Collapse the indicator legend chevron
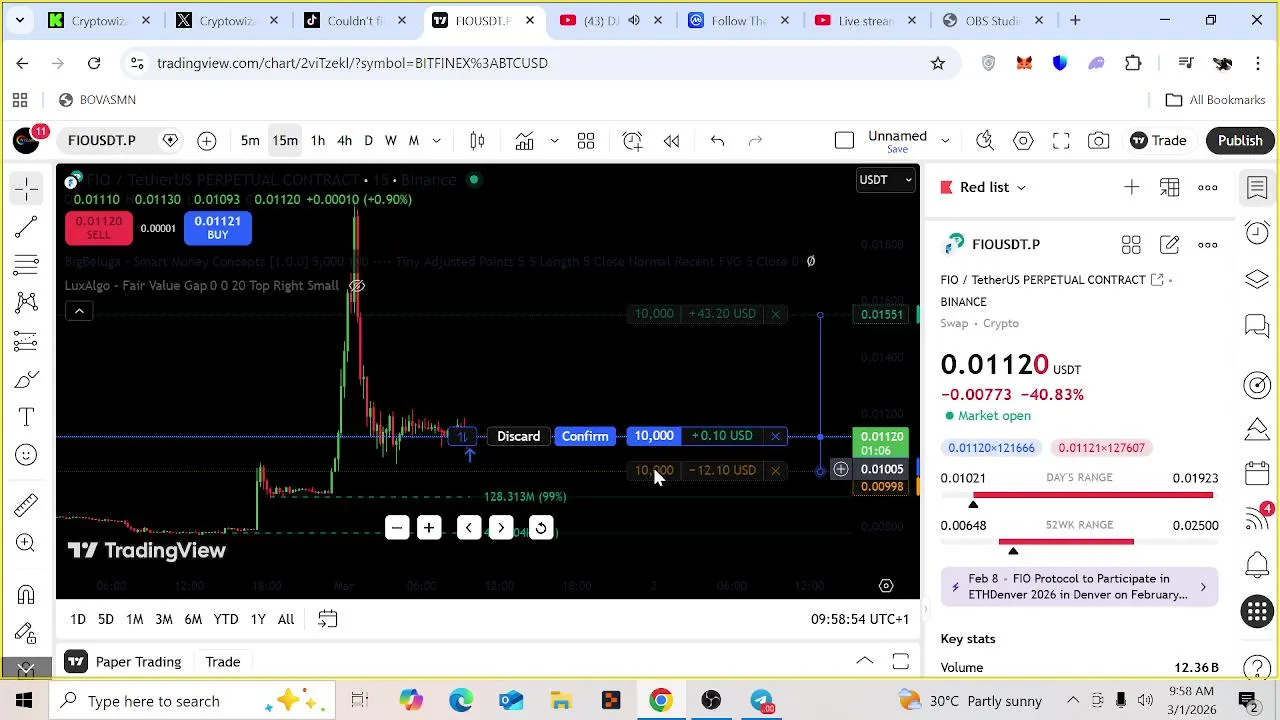Viewport: 1280px width, 720px height. click(79, 311)
